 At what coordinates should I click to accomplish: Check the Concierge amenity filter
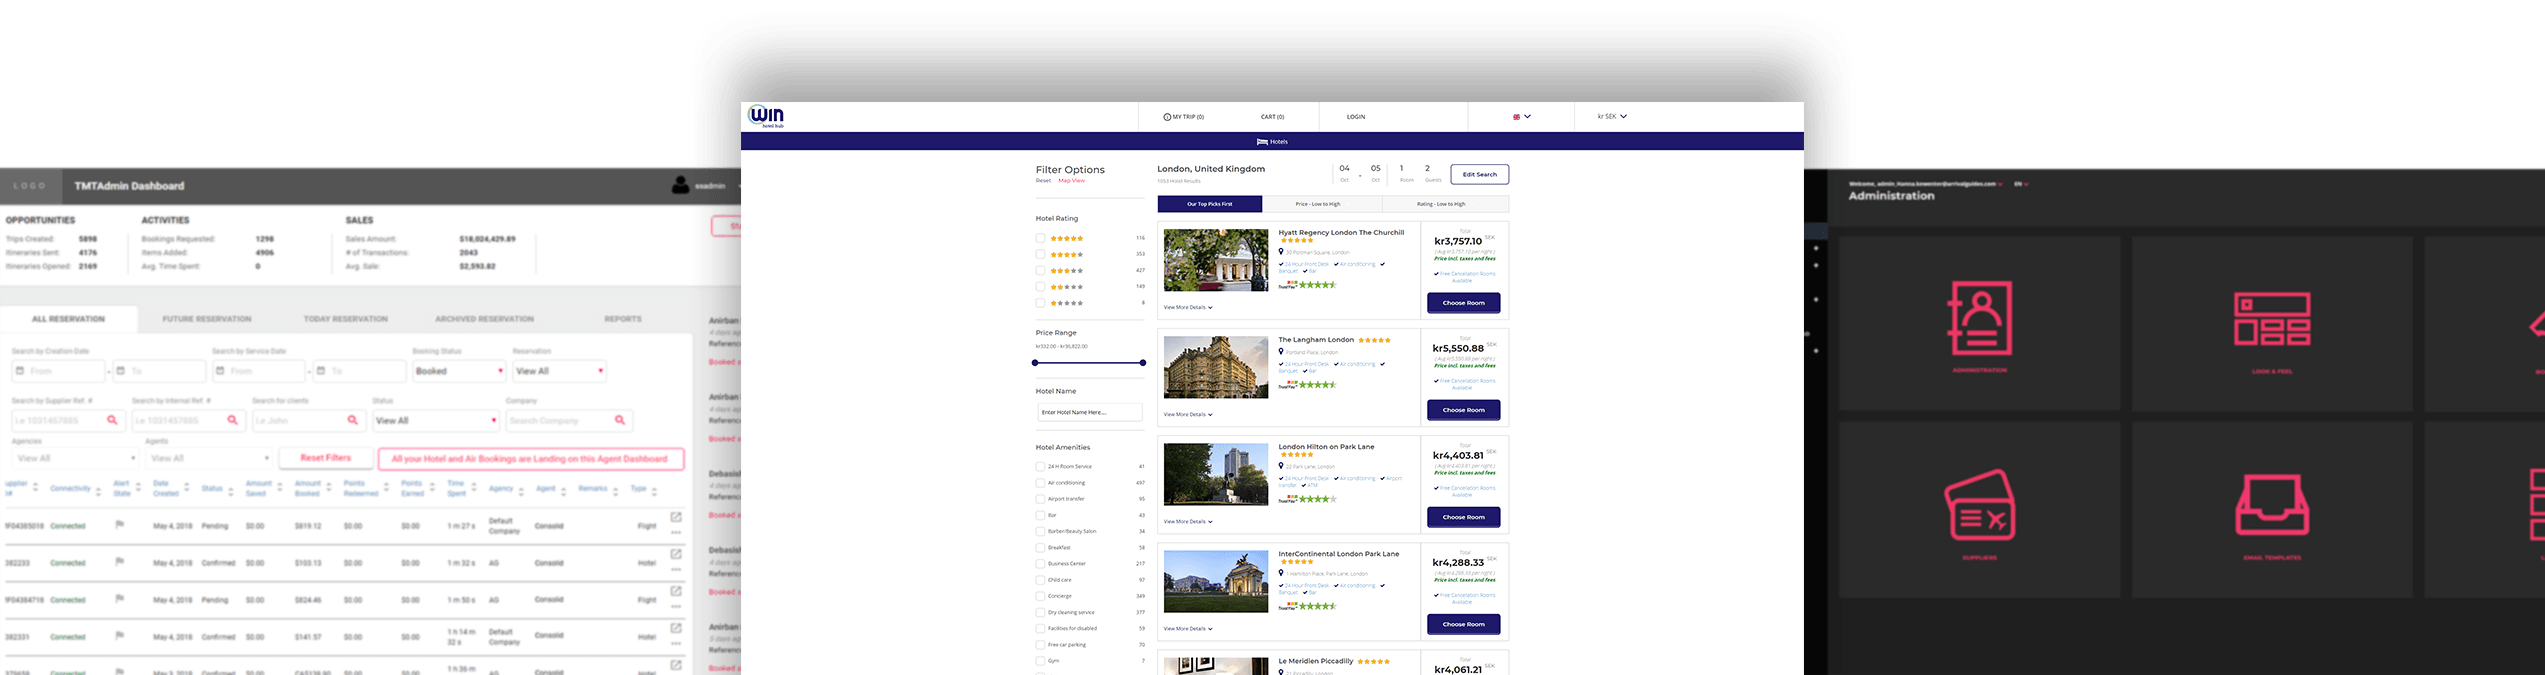(x=1040, y=596)
